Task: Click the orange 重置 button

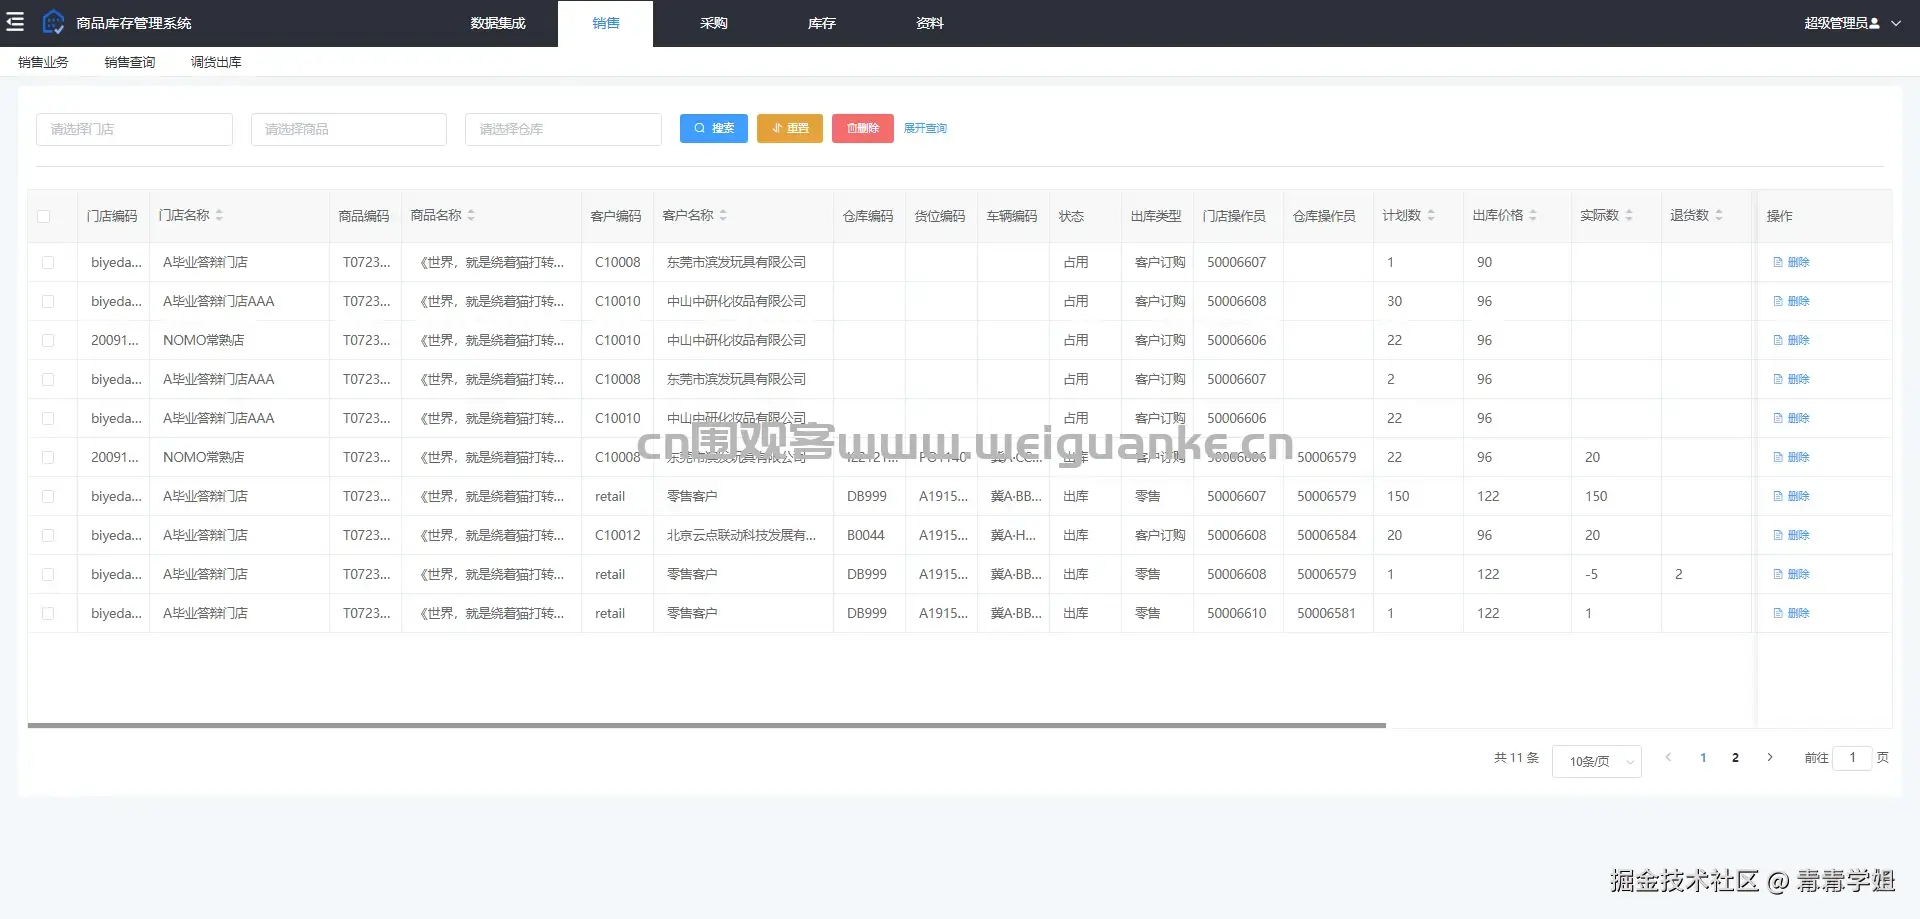Action: point(790,128)
